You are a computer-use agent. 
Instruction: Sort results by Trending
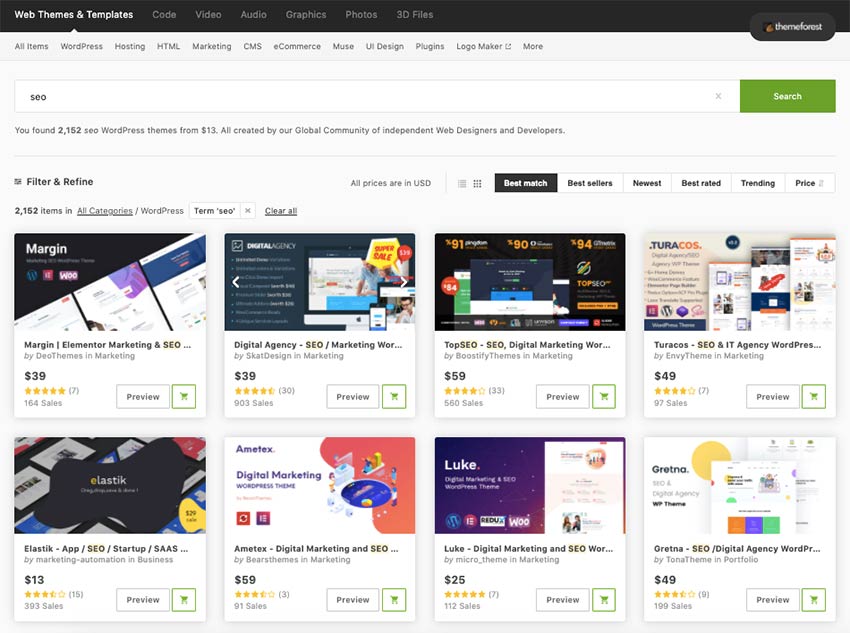click(x=758, y=183)
